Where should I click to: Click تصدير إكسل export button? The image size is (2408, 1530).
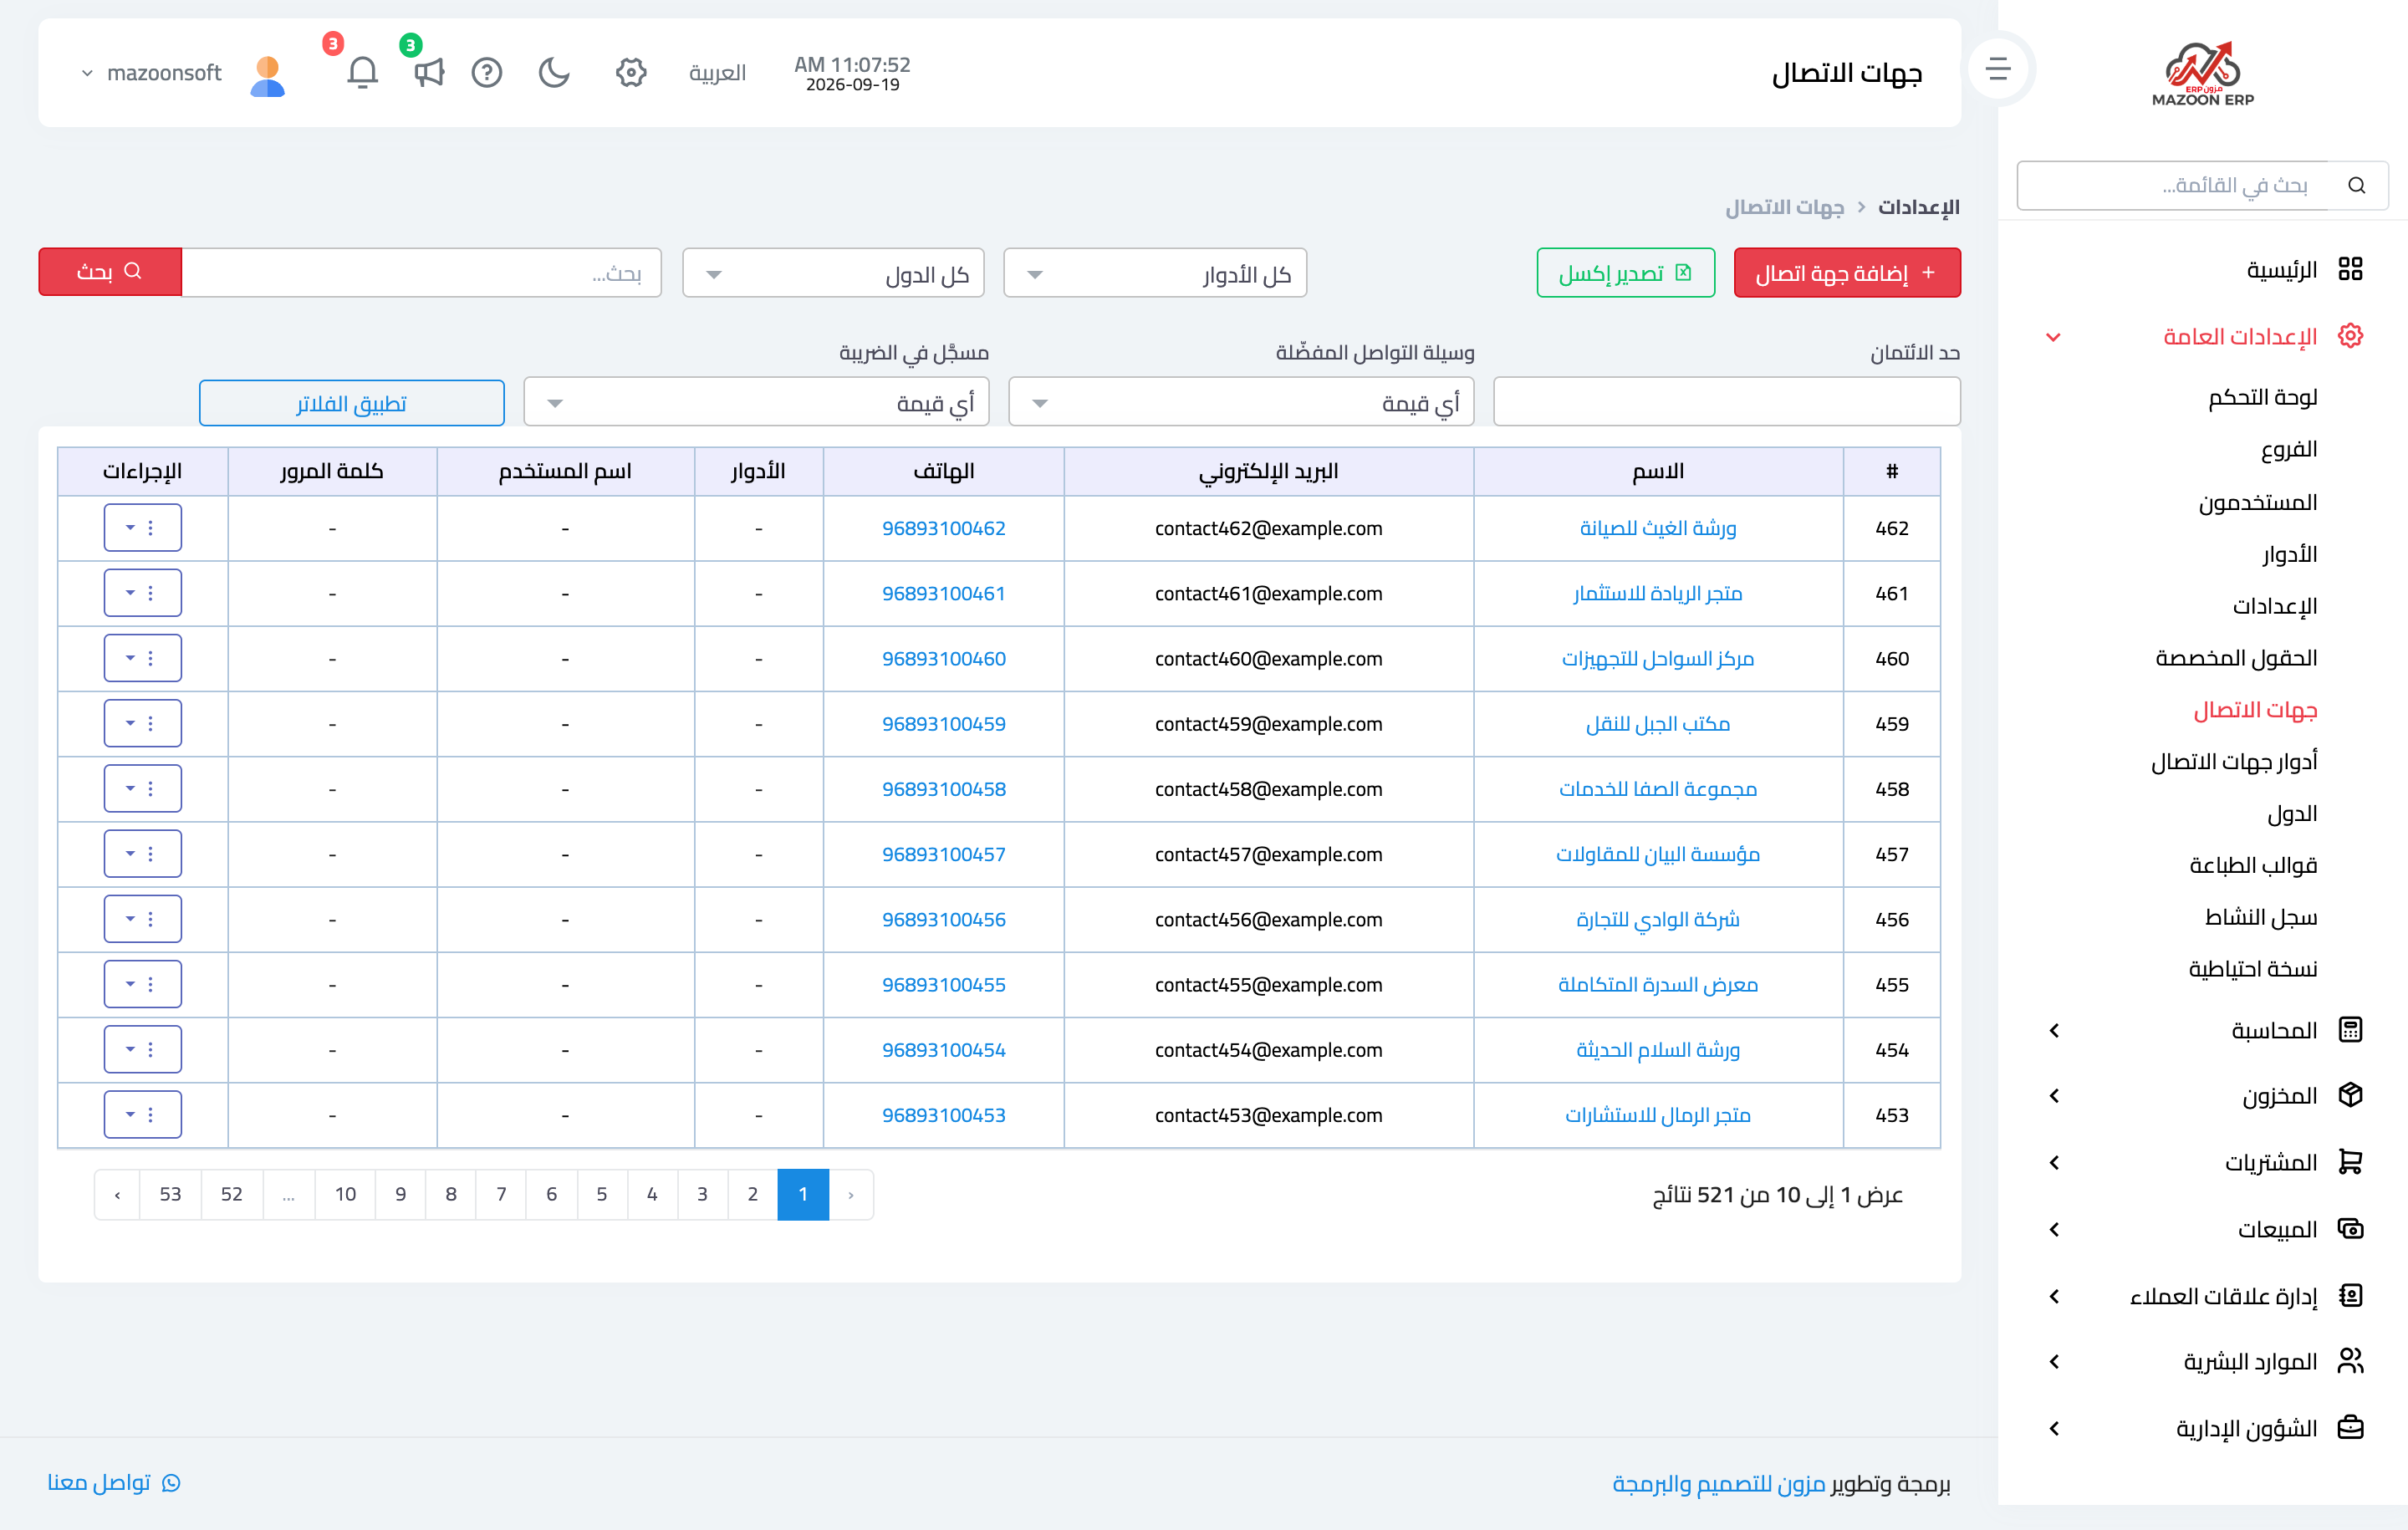(1625, 273)
